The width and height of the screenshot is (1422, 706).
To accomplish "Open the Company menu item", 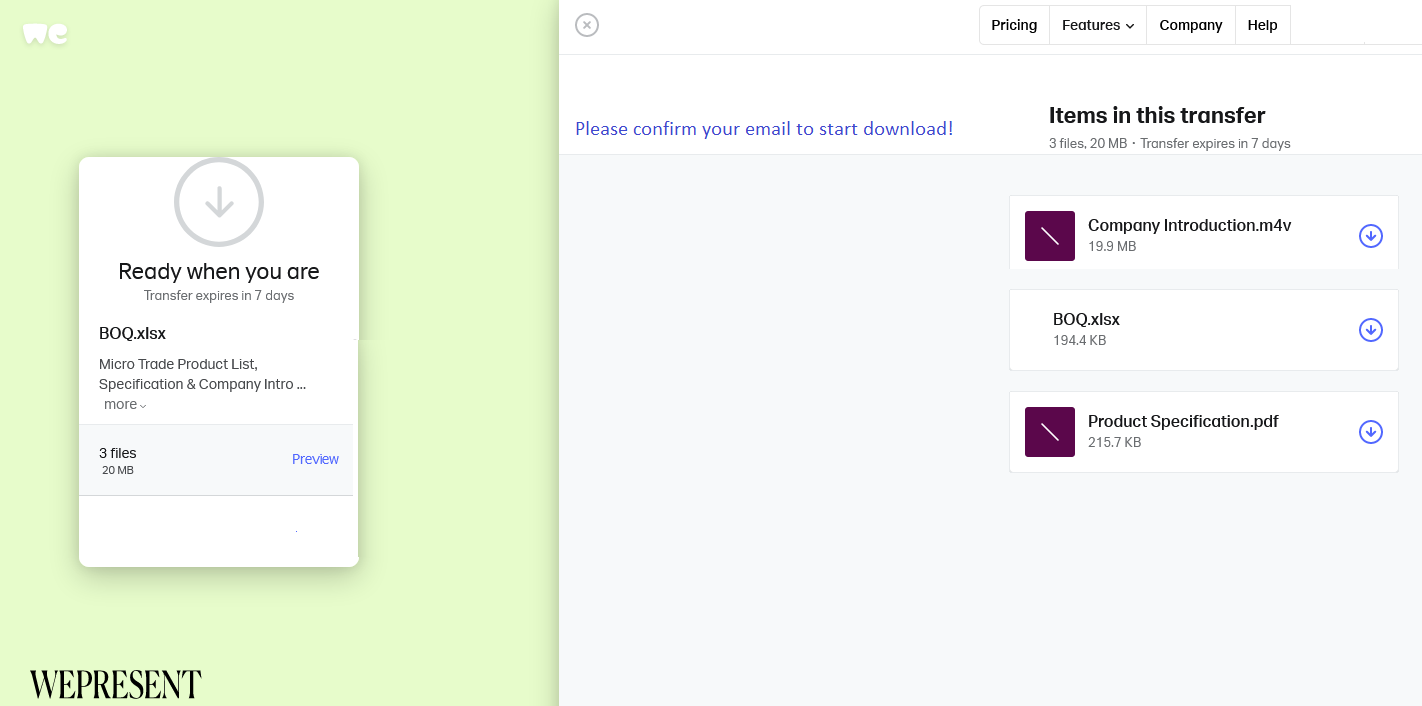I will click(1190, 25).
